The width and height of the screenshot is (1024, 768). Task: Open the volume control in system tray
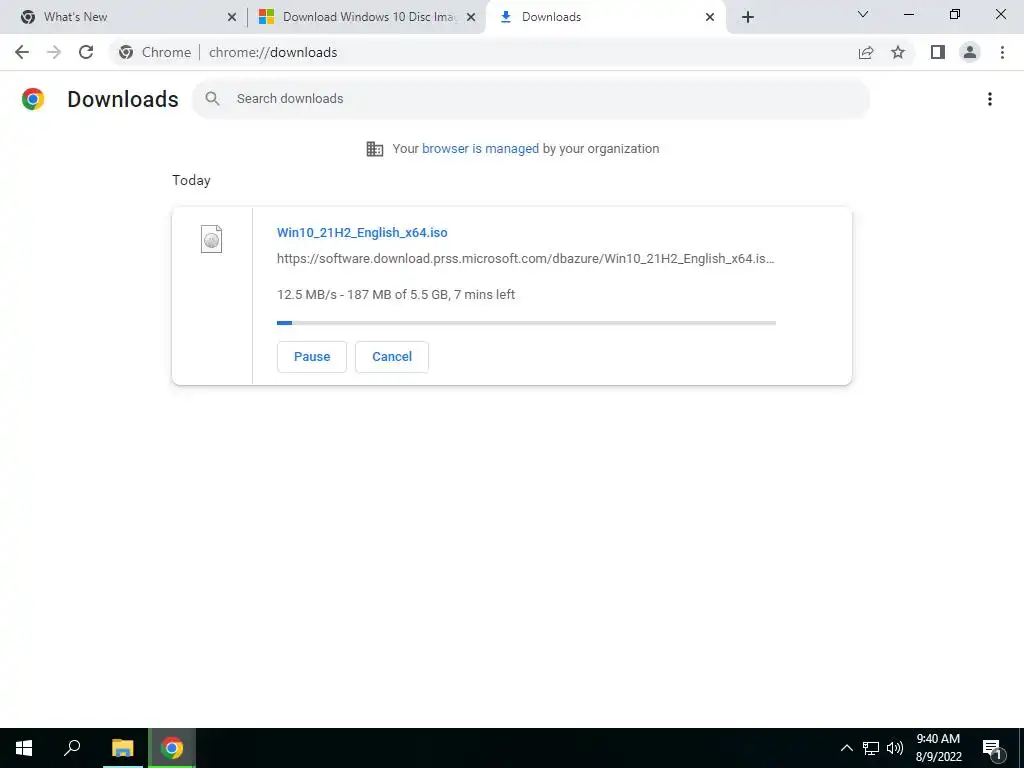[x=895, y=748]
